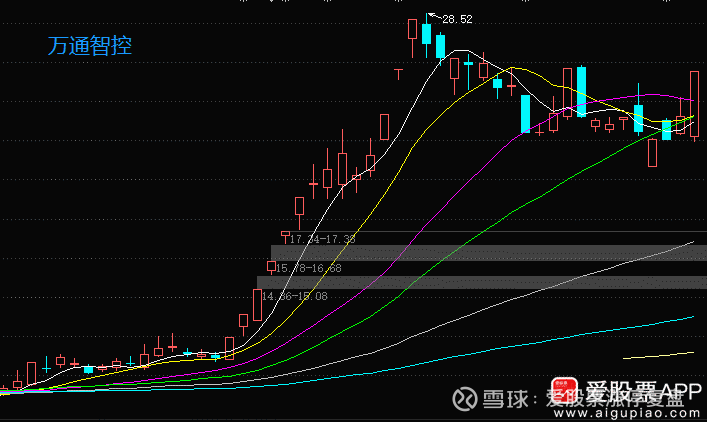The width and height of the screenshot is (707, 422).
Task: Select the short yellow line segment at bottom right
Action: tap(658, 355)
